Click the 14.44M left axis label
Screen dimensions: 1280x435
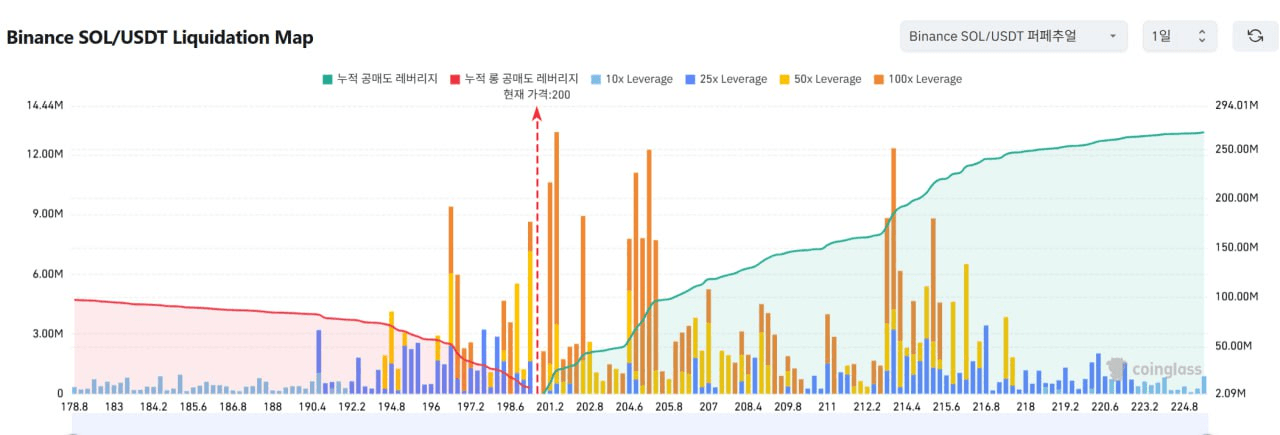47,105
